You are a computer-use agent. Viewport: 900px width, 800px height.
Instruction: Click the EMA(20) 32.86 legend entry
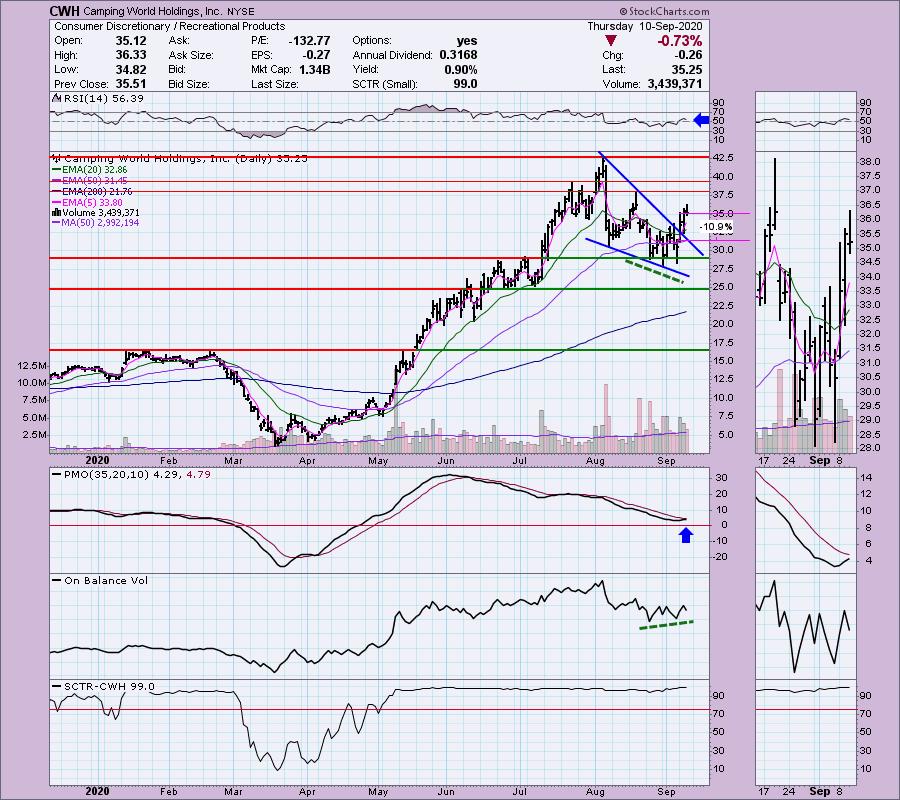(90, 170)
